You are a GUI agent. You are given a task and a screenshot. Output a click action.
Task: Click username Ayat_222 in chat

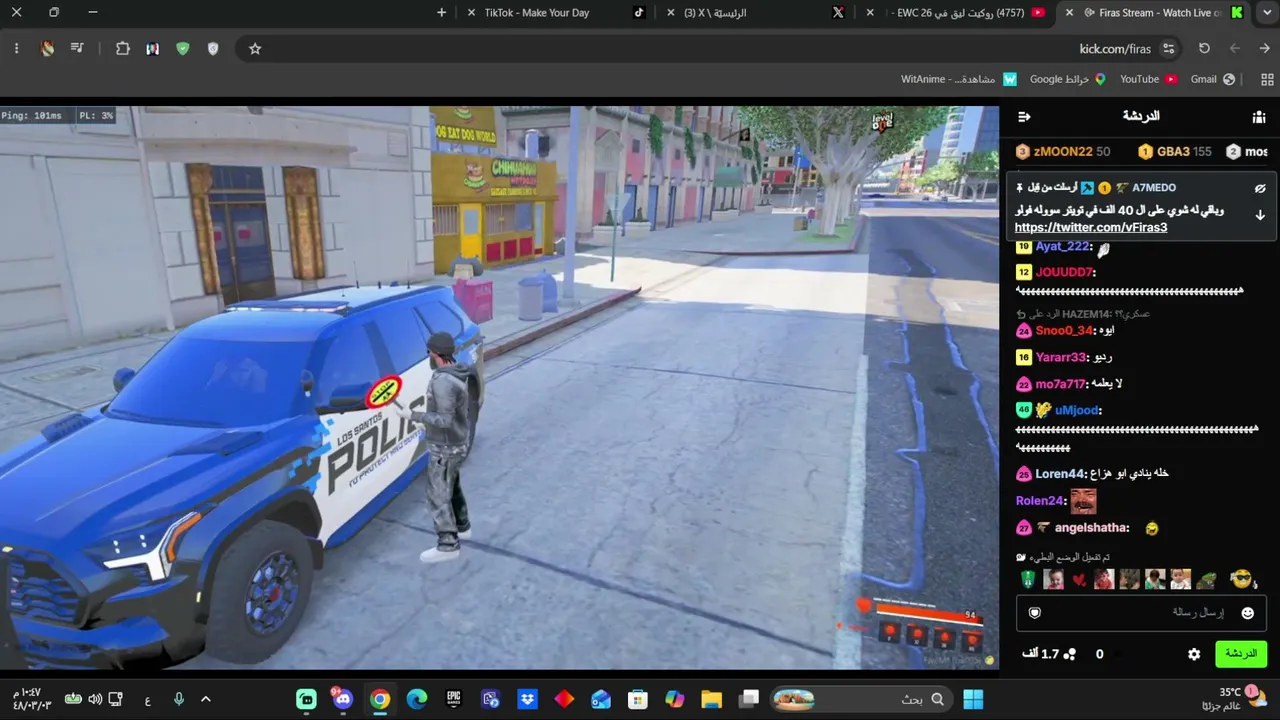pyautogui.click(x=1062, y=246)
